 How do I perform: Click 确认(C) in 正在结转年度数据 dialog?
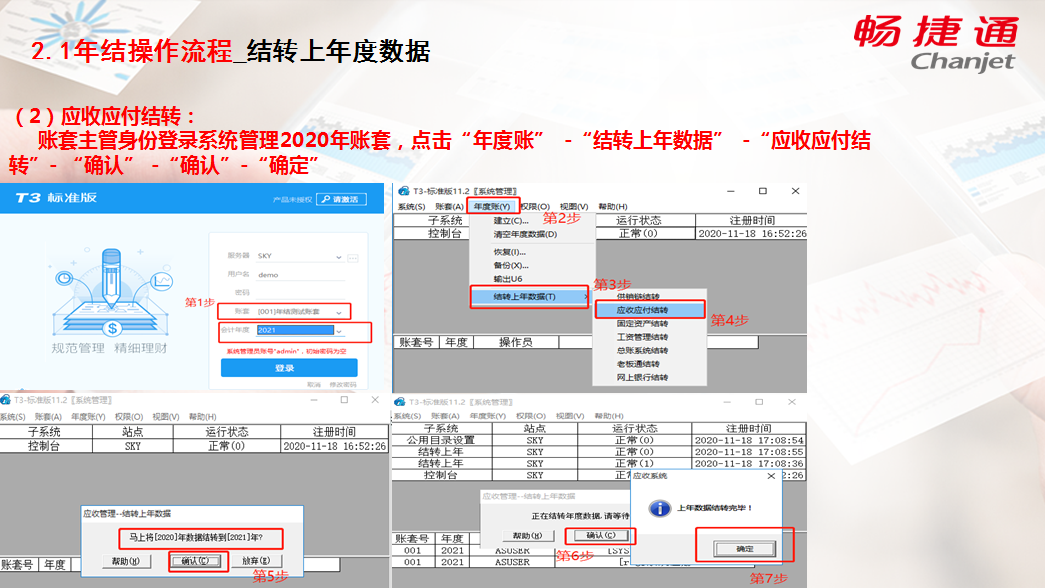click(x=600, y=535)
